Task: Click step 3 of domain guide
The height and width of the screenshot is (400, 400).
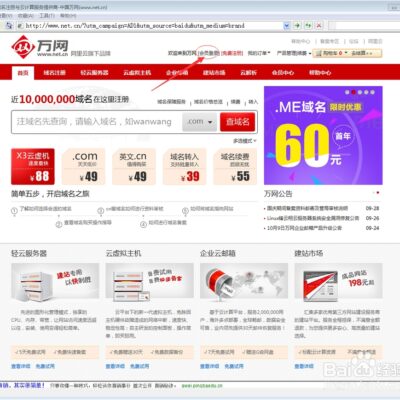Action: click(130, 209)
